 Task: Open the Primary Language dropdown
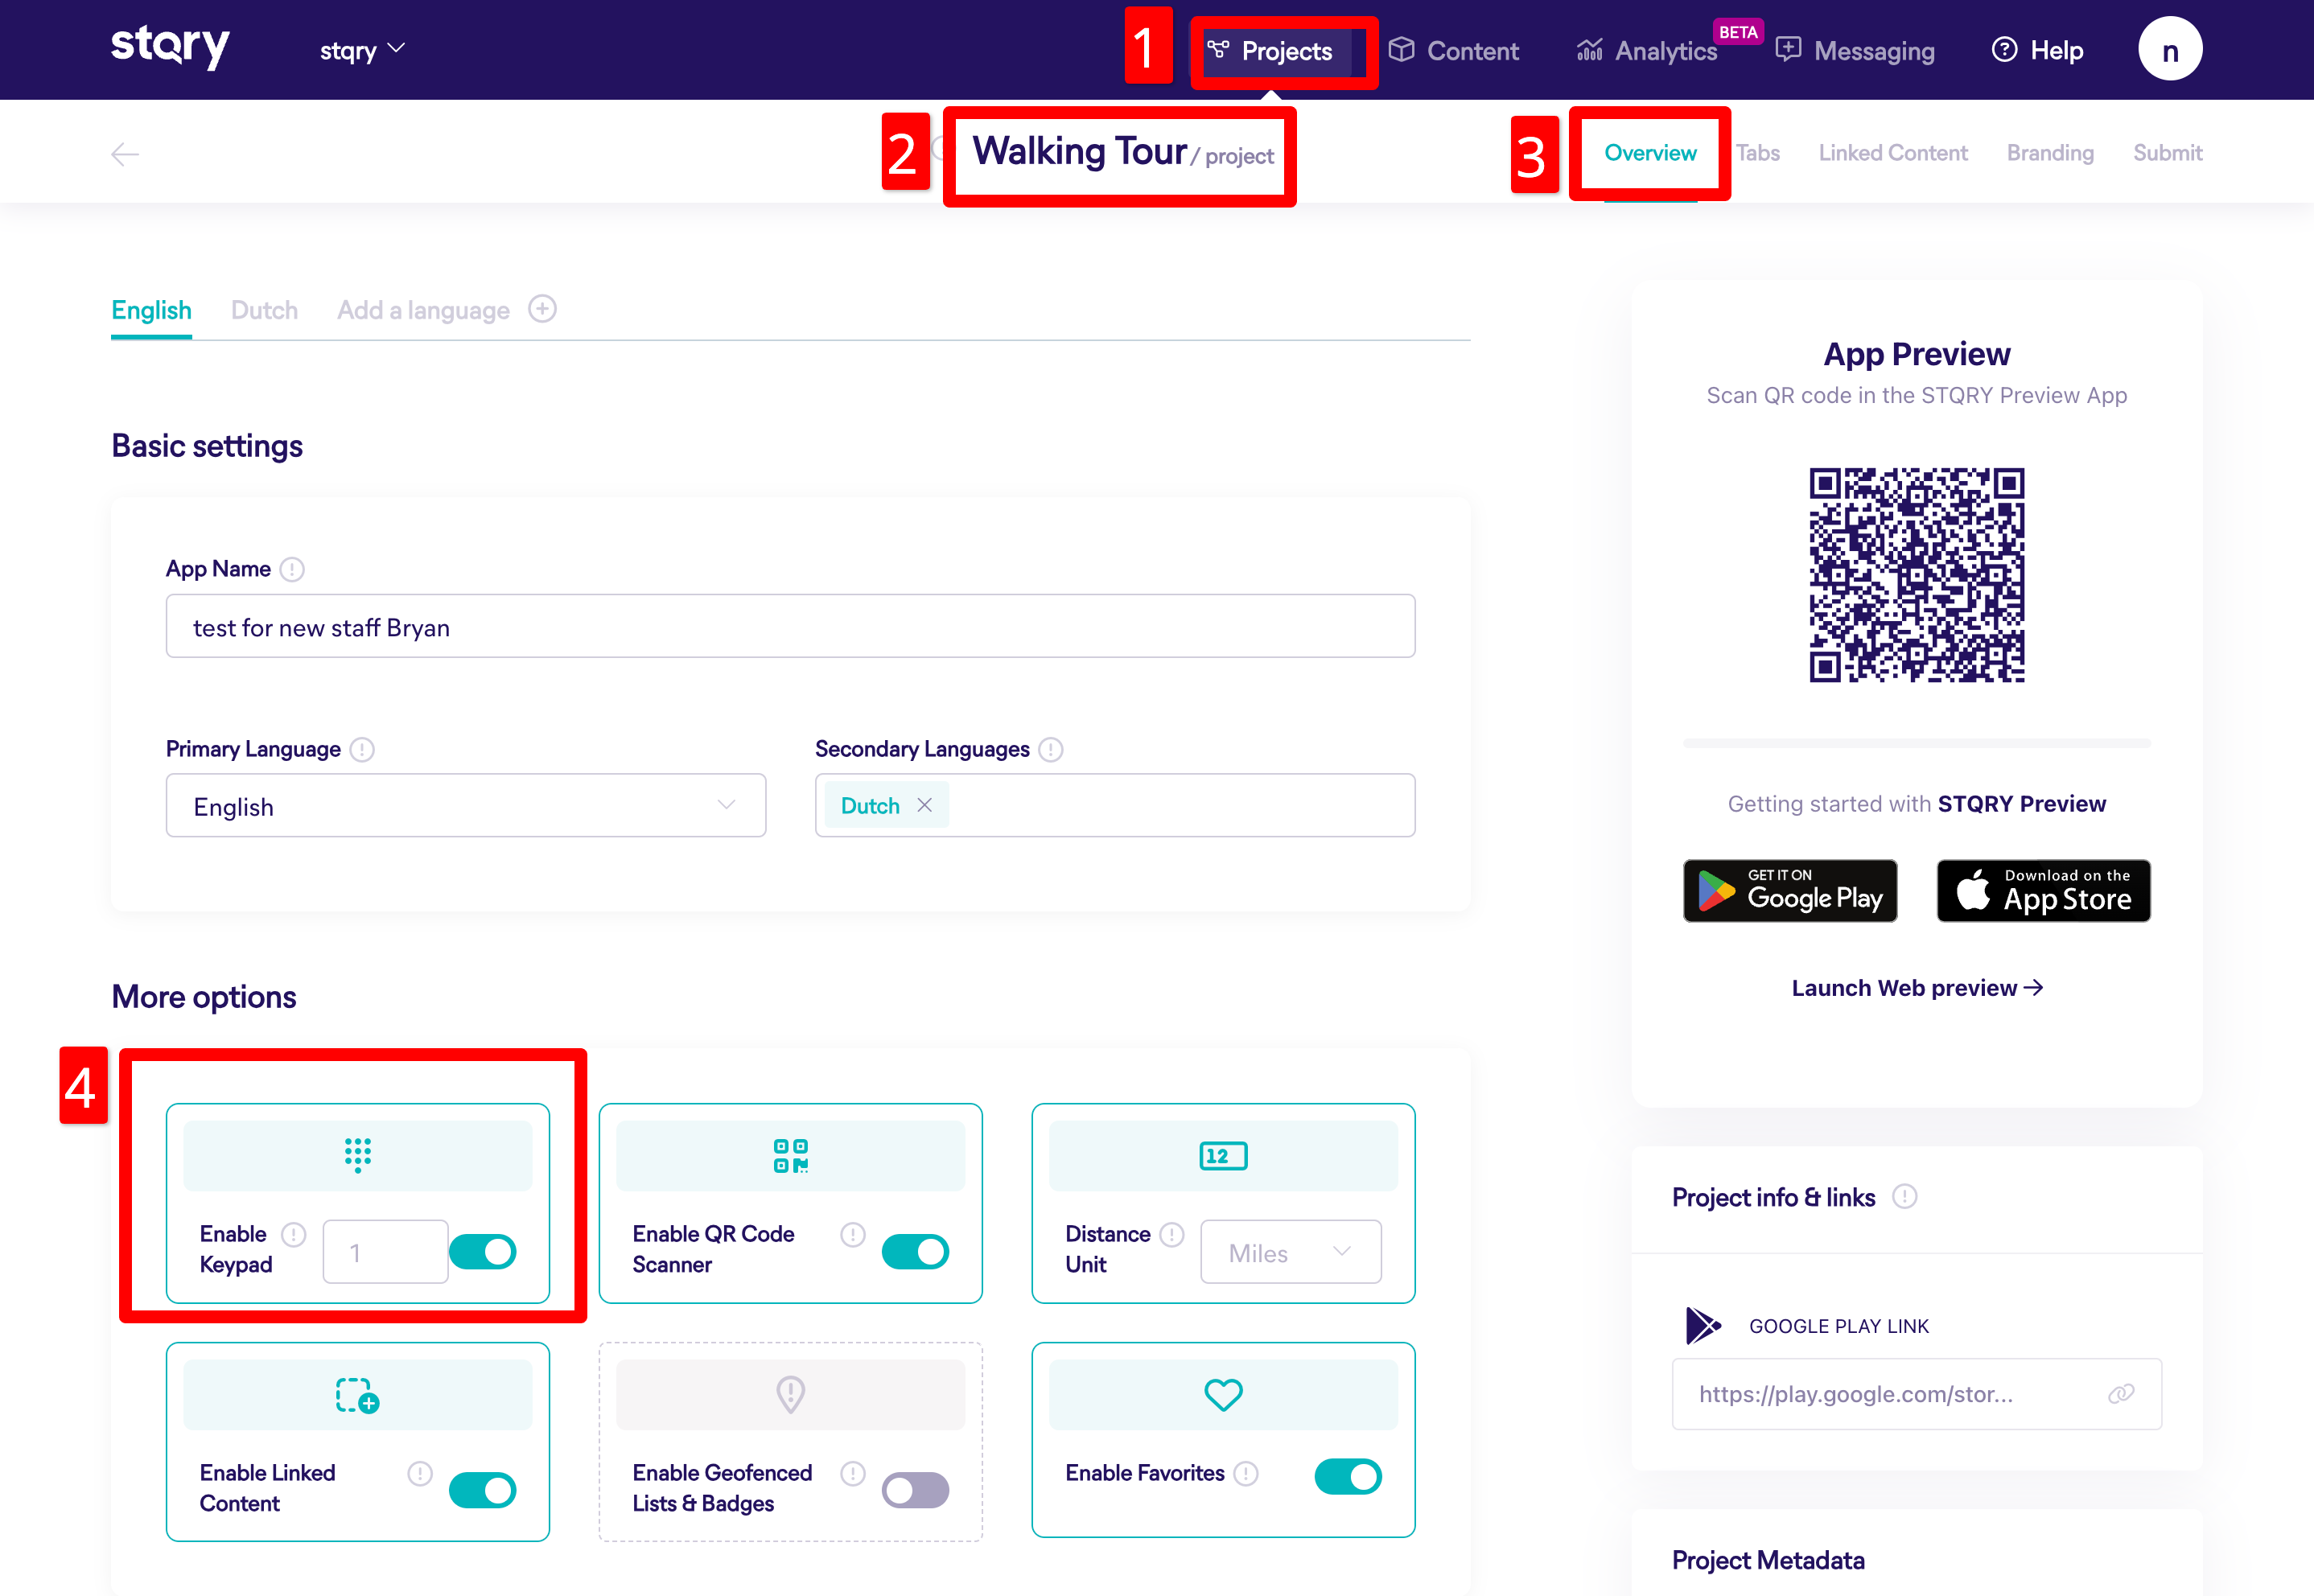pyautogui.click(x=465, y=806)
